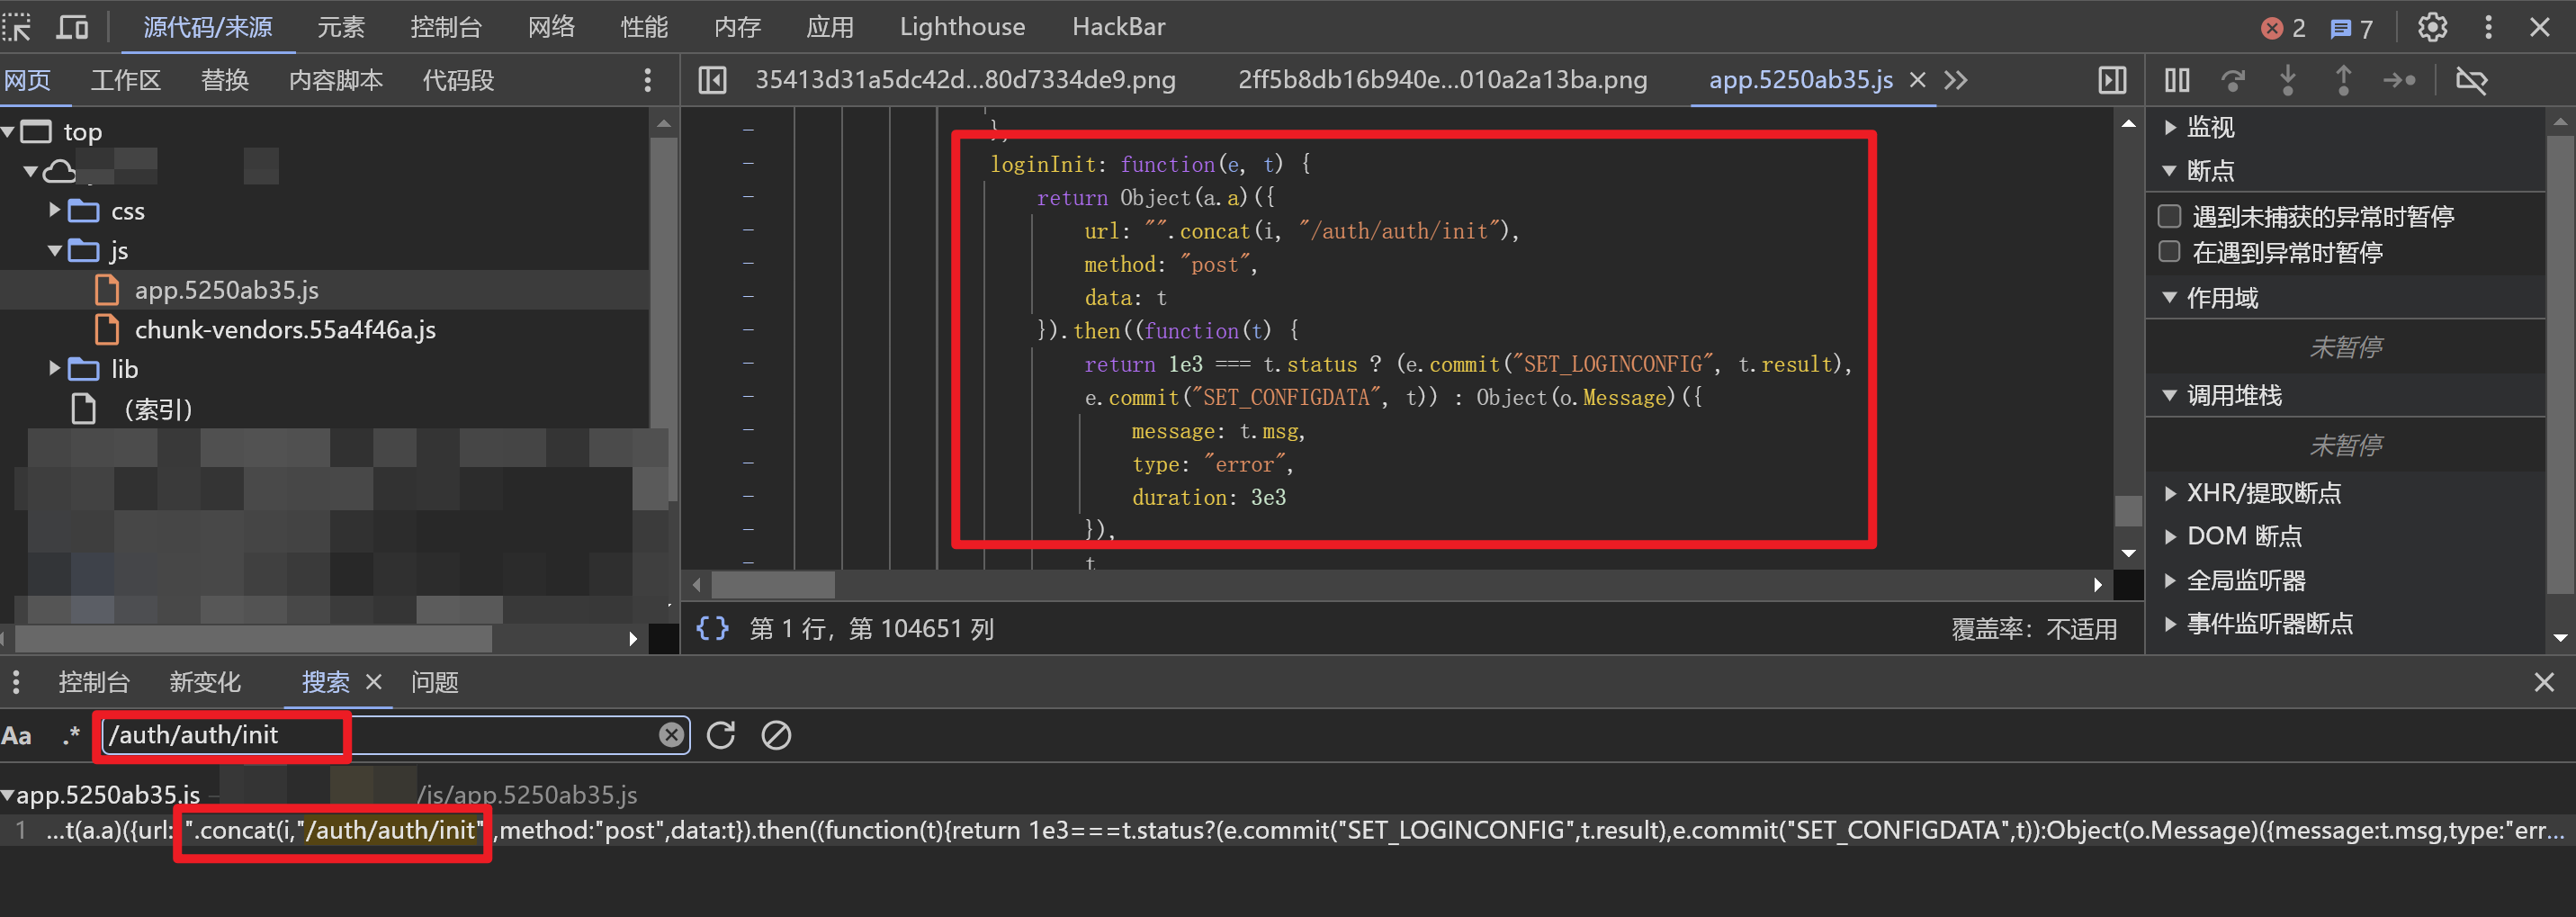Expand 全局监听器 section
This screenshot has width=2576, height=917.
point(2170,580)
